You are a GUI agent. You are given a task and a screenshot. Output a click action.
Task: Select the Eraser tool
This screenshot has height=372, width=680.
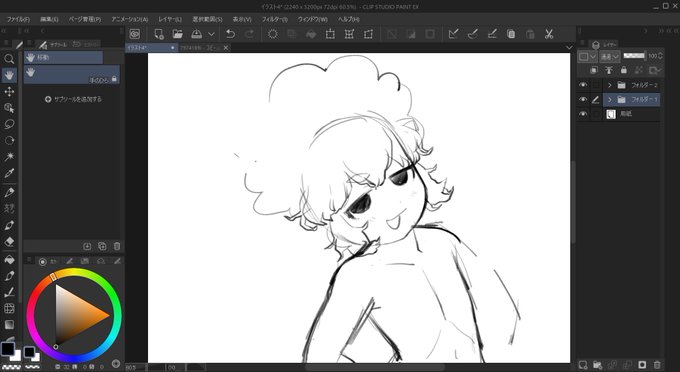9,241
